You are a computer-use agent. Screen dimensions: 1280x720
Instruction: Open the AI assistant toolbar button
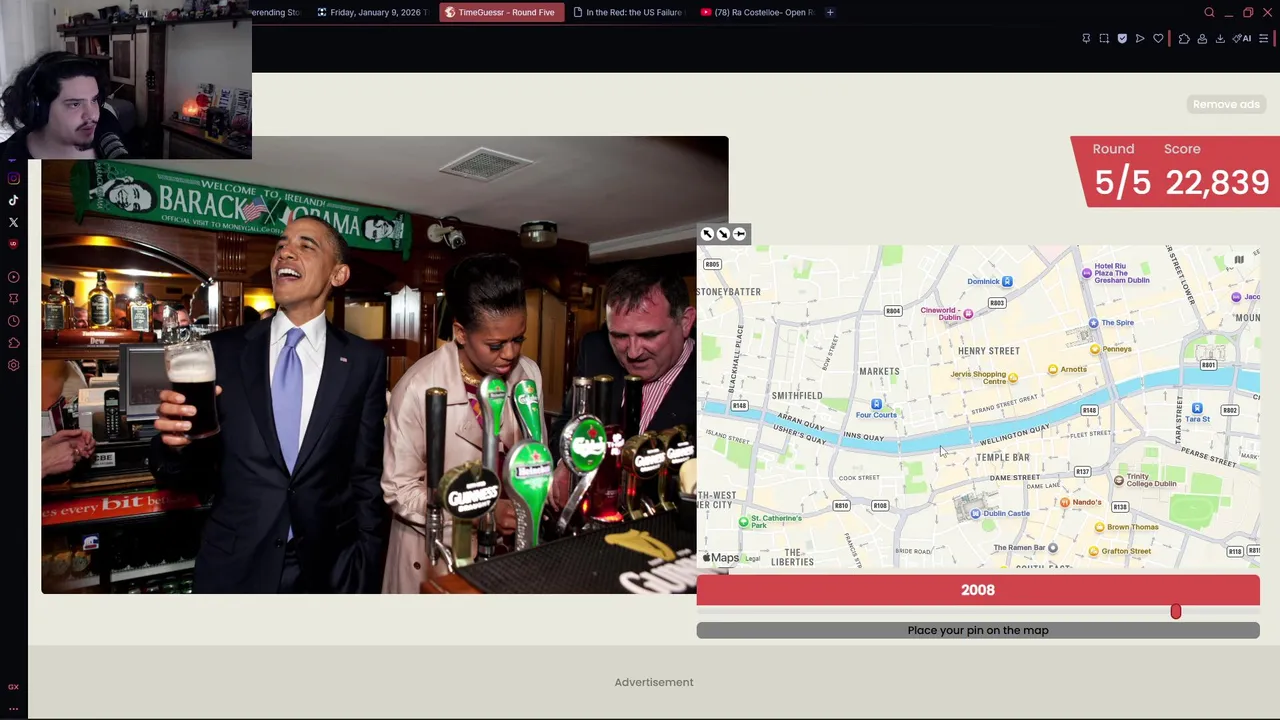pyautogui.click(x=1242, y=39)
